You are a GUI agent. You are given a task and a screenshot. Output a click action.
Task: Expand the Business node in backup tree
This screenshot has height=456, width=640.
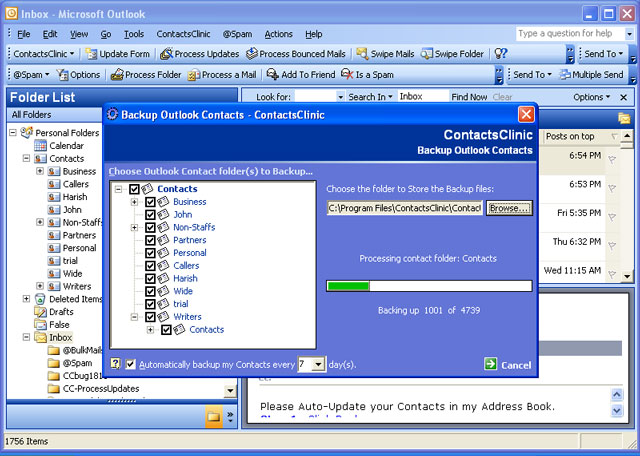tap(134, 202)
